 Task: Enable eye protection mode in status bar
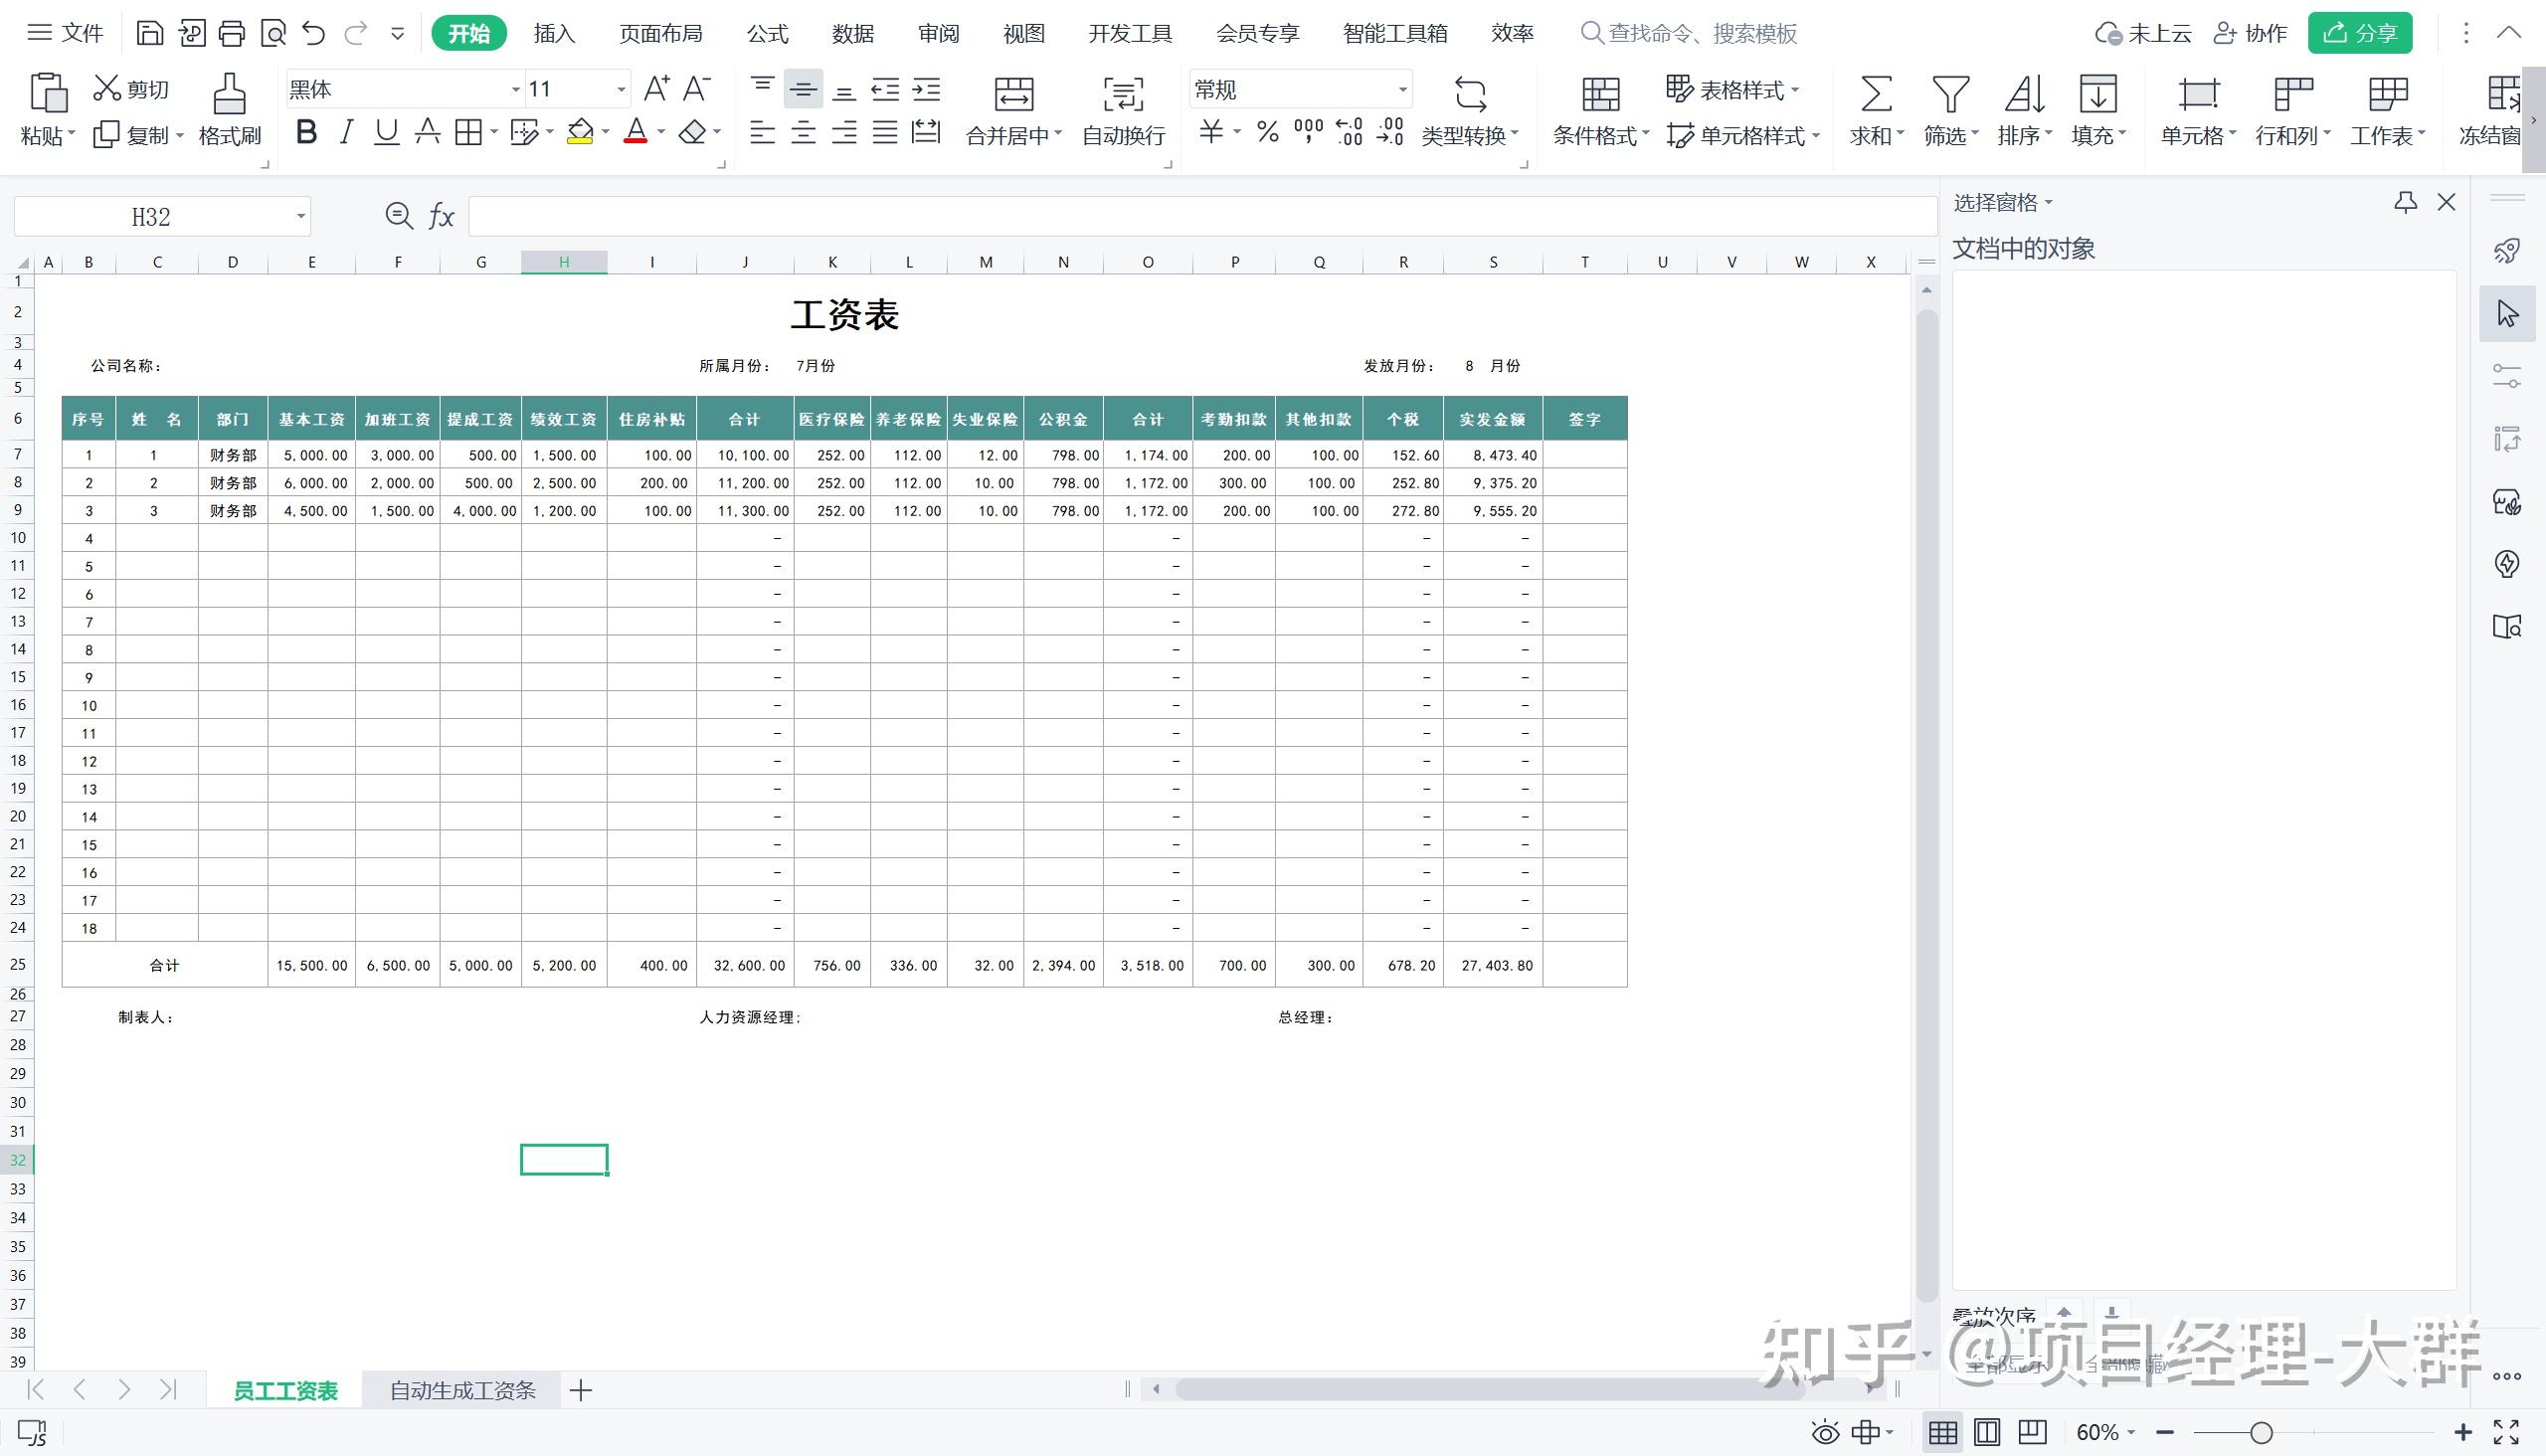click(x=1825, y=1433)
